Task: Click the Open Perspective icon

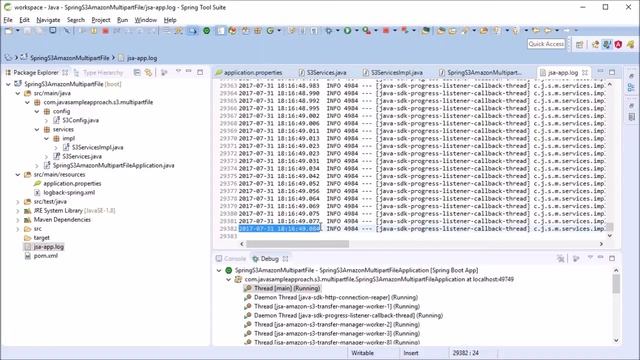Action: coord(579,44)
